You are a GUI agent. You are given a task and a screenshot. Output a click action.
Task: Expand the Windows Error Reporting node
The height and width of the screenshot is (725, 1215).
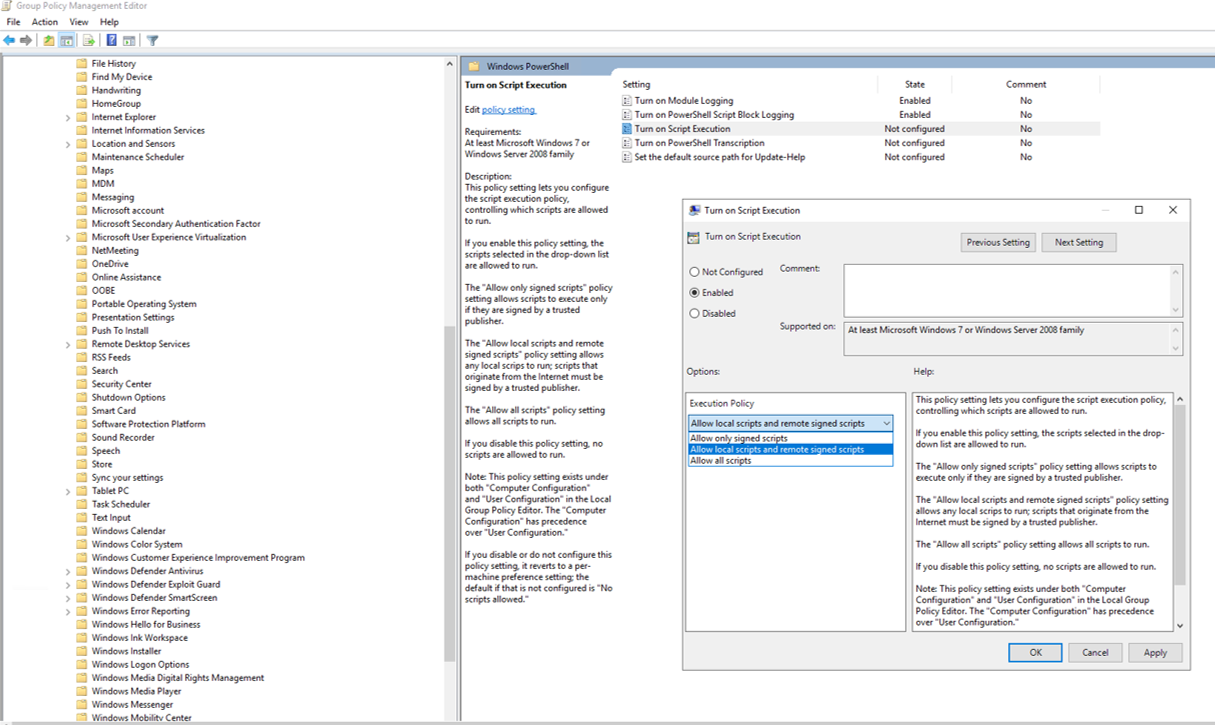[68, 611]
